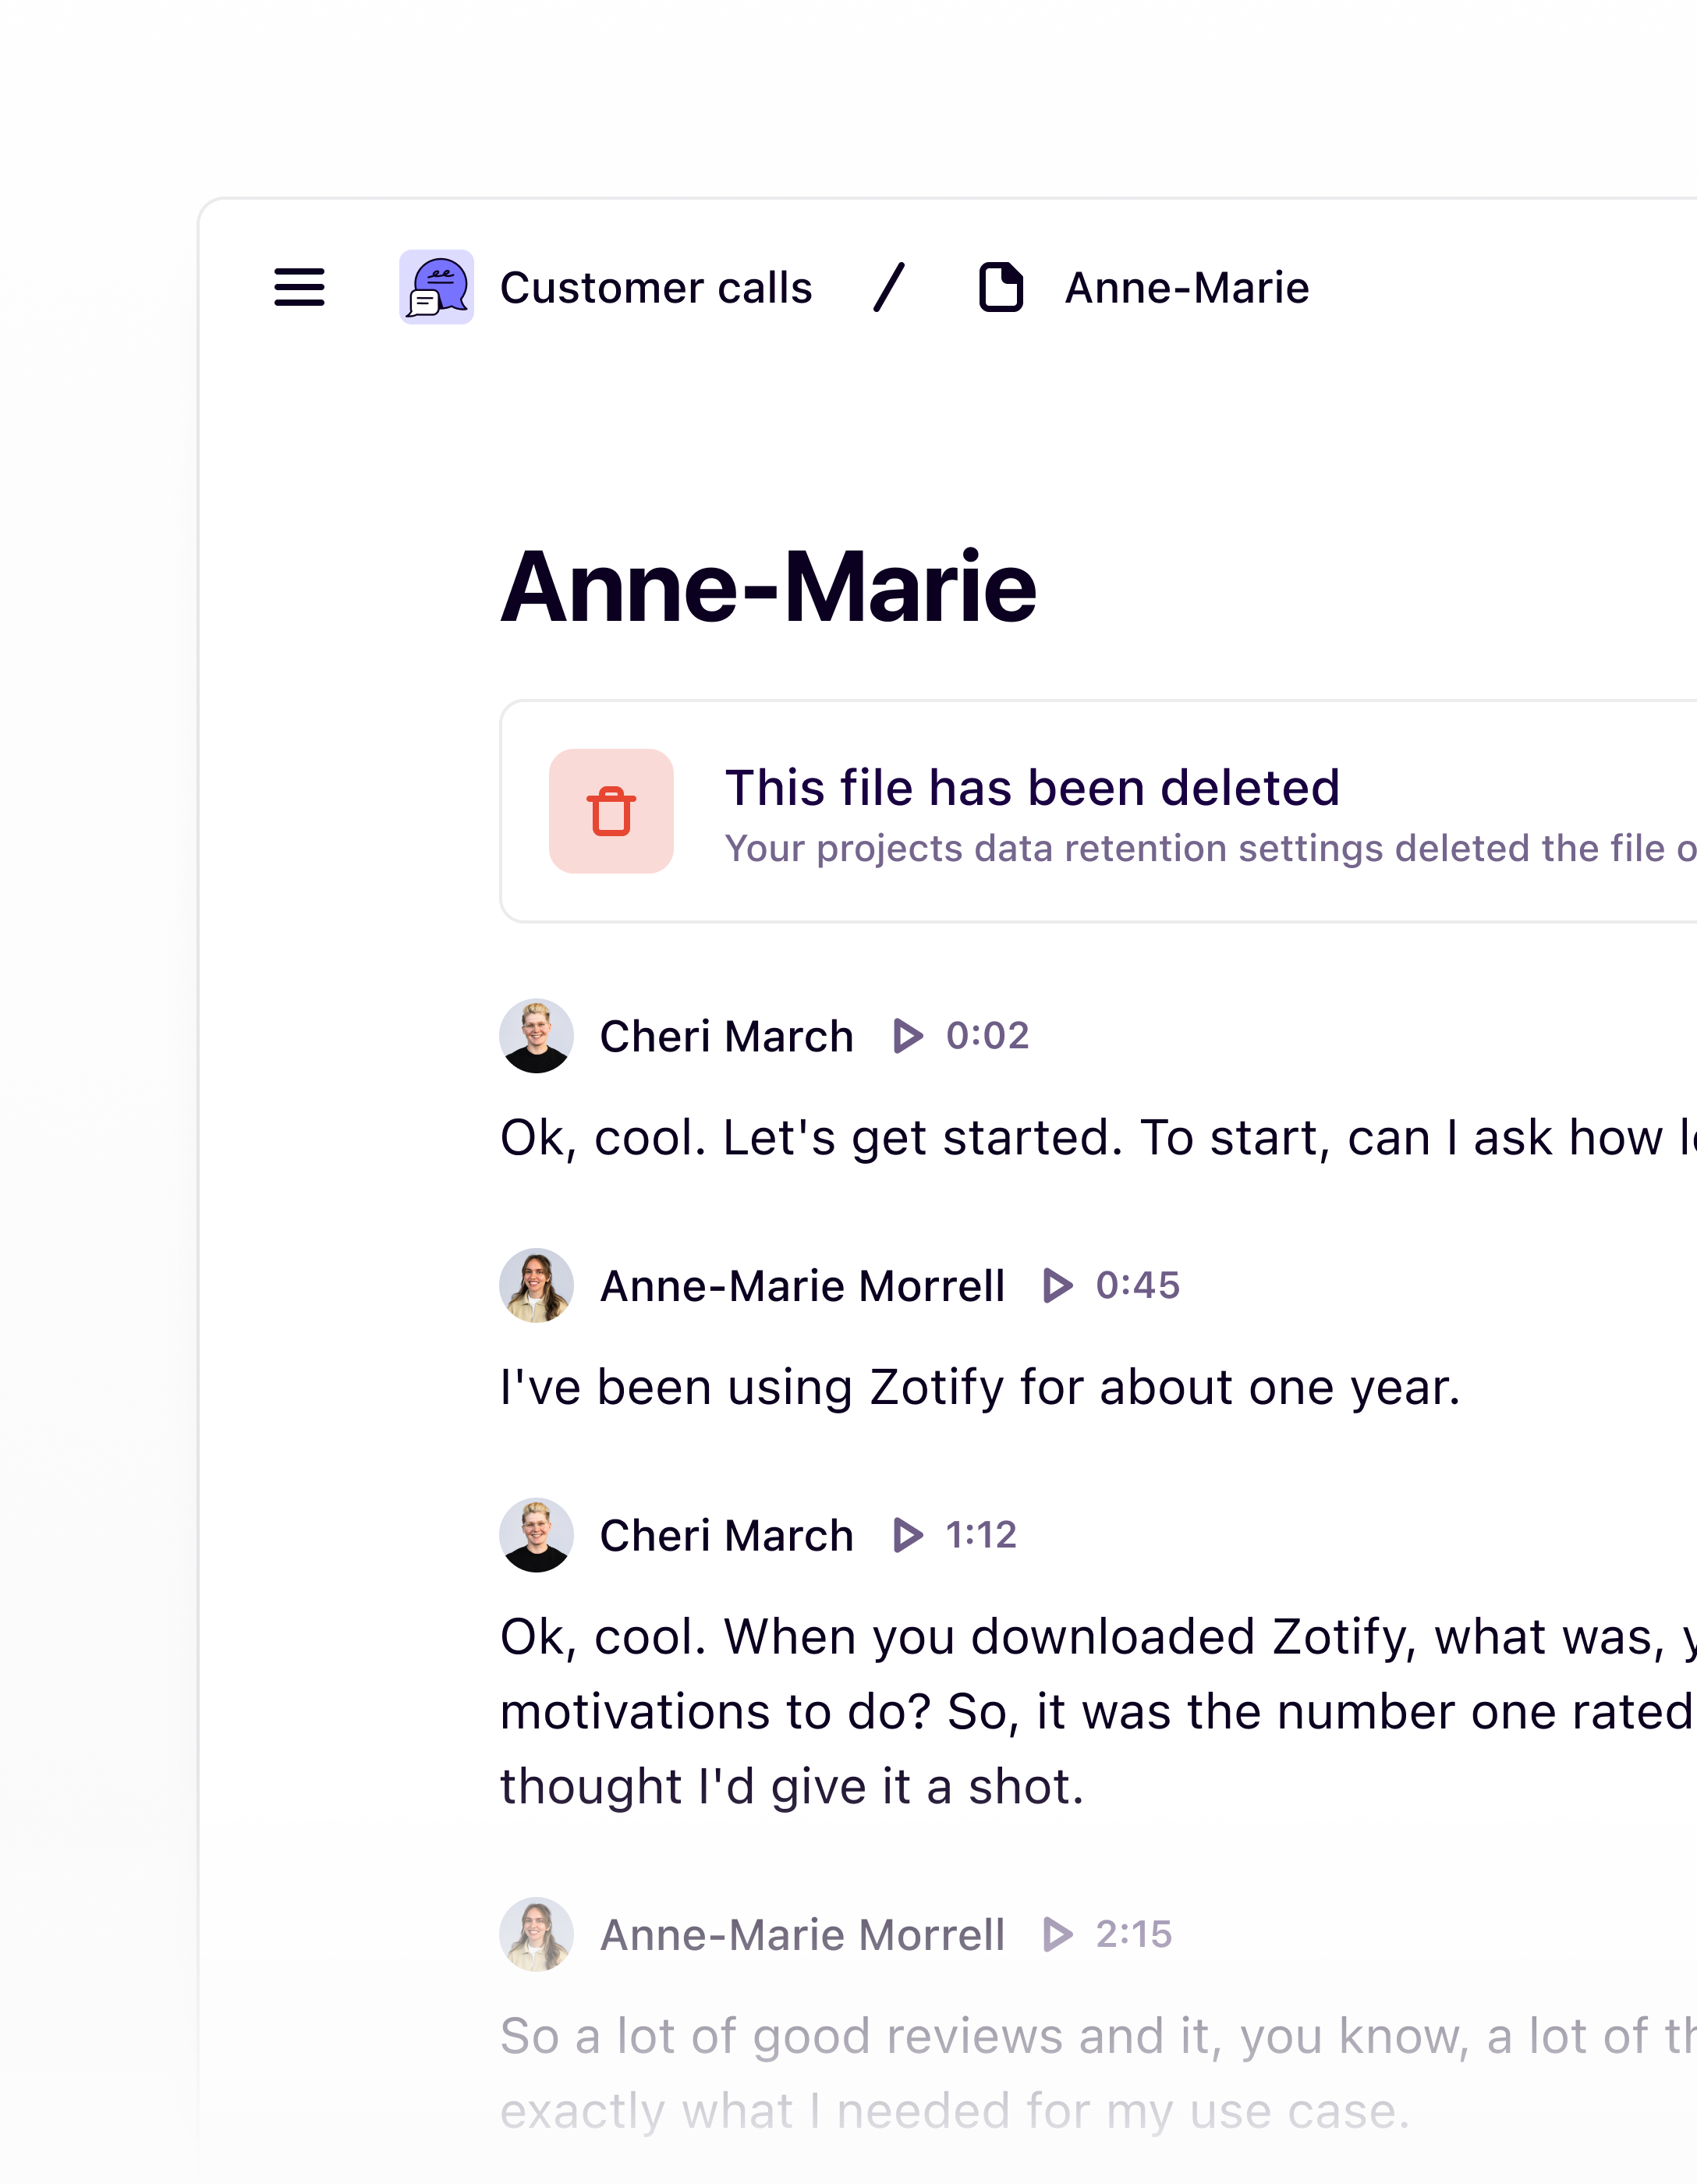
Task: Click the Anne-Marie page title
Action: [x=768, y=589]
